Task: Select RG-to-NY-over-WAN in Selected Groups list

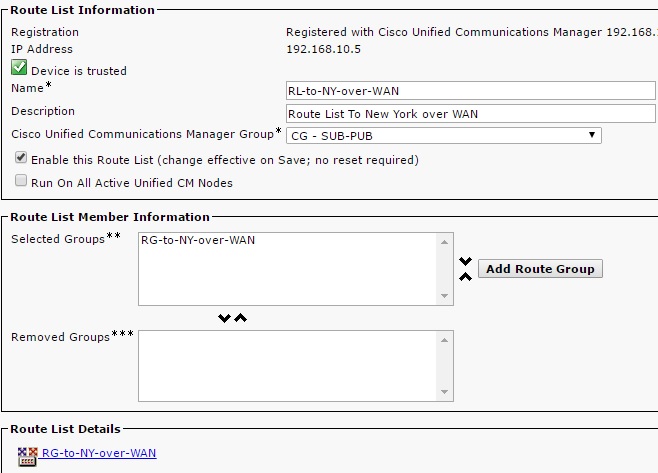Action: point(198,240)
